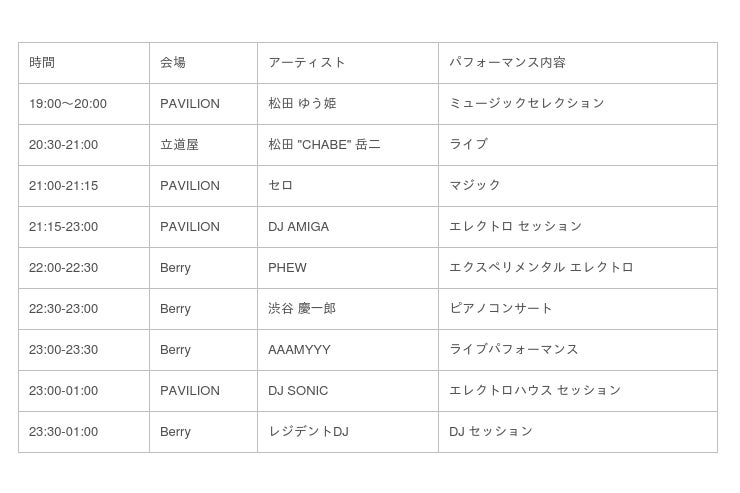Select DJ SONIC in the table
The height and width of the screenshot is (493, 740).
[x=298, y=391]
